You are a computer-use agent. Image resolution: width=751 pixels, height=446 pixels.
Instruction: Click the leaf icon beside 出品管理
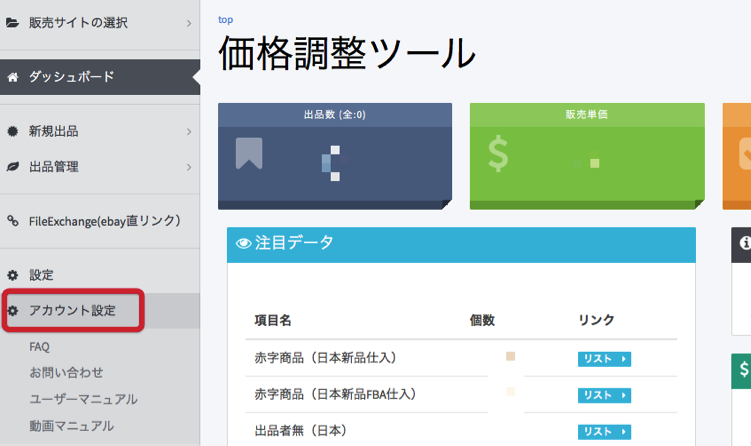(13, 167)
